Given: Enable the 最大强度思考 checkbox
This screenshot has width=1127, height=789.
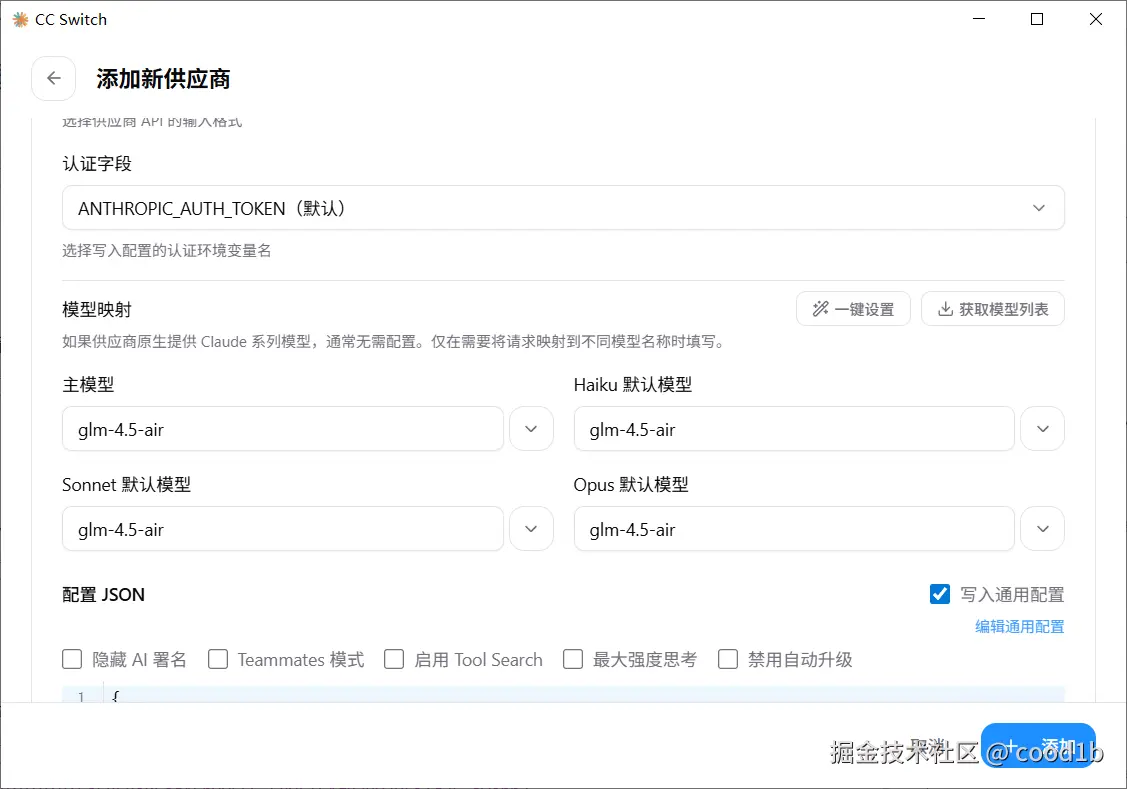Looking at the screenshot, I should click(573, 659).
